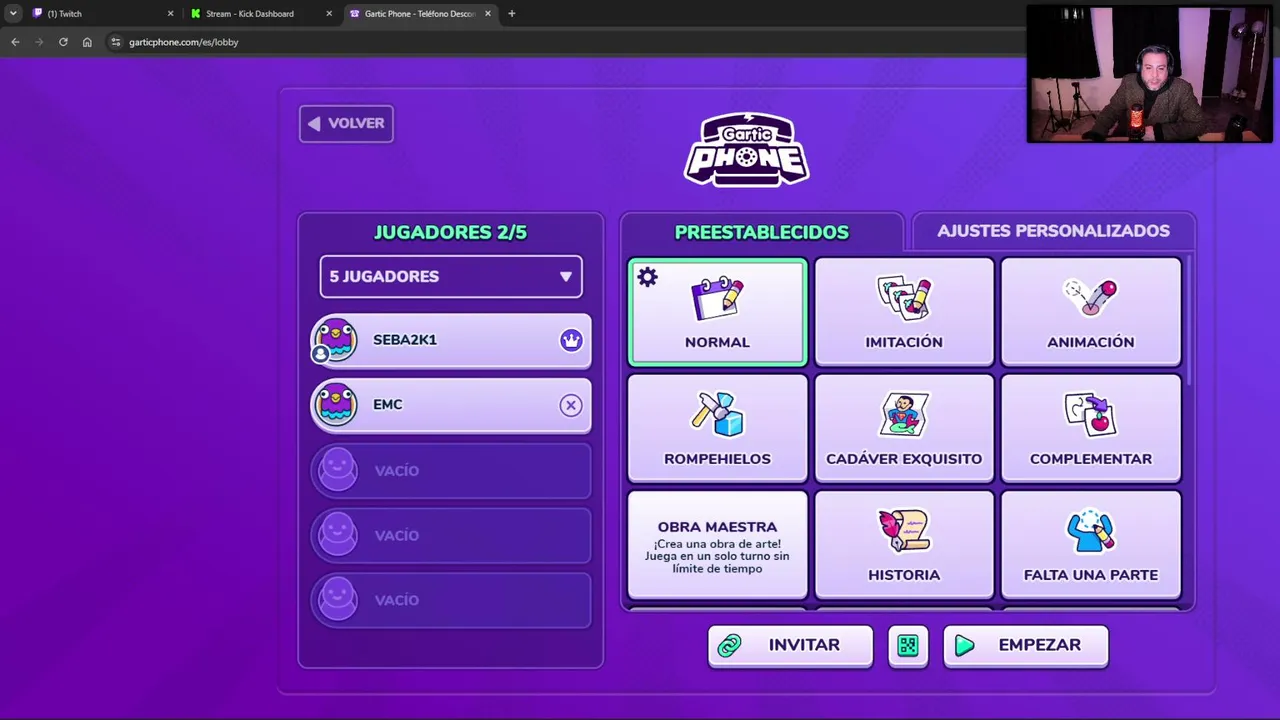Viewport: 1280px width, 720px height.
Task: Open the browser tab search dropdown
Action: tap(13, 14)
